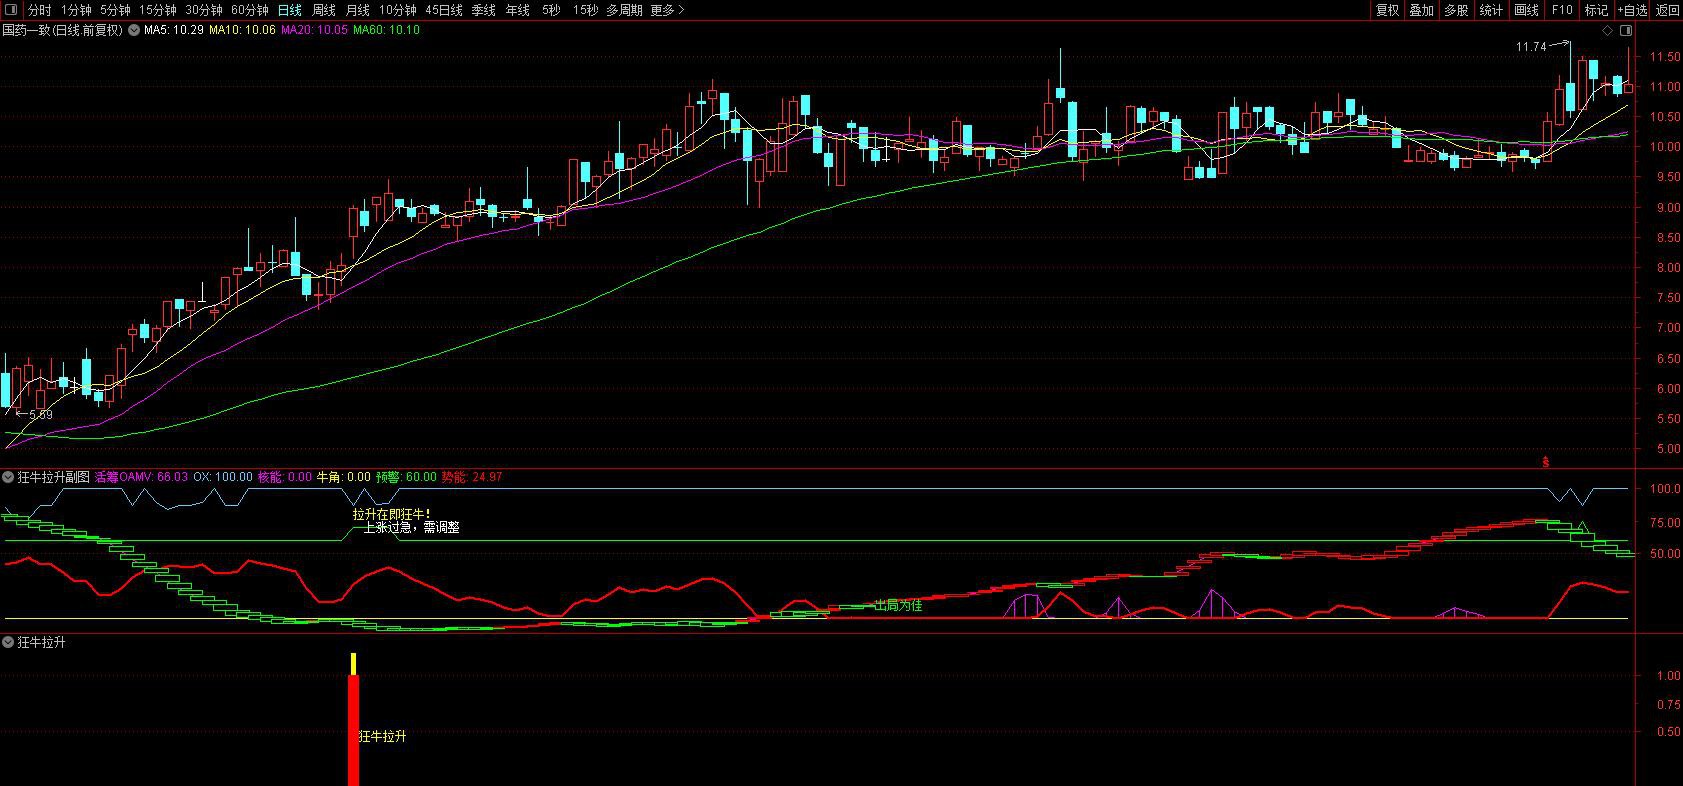
Task: Switch to 年线 yearly chart
Action: tap(517, 10)
